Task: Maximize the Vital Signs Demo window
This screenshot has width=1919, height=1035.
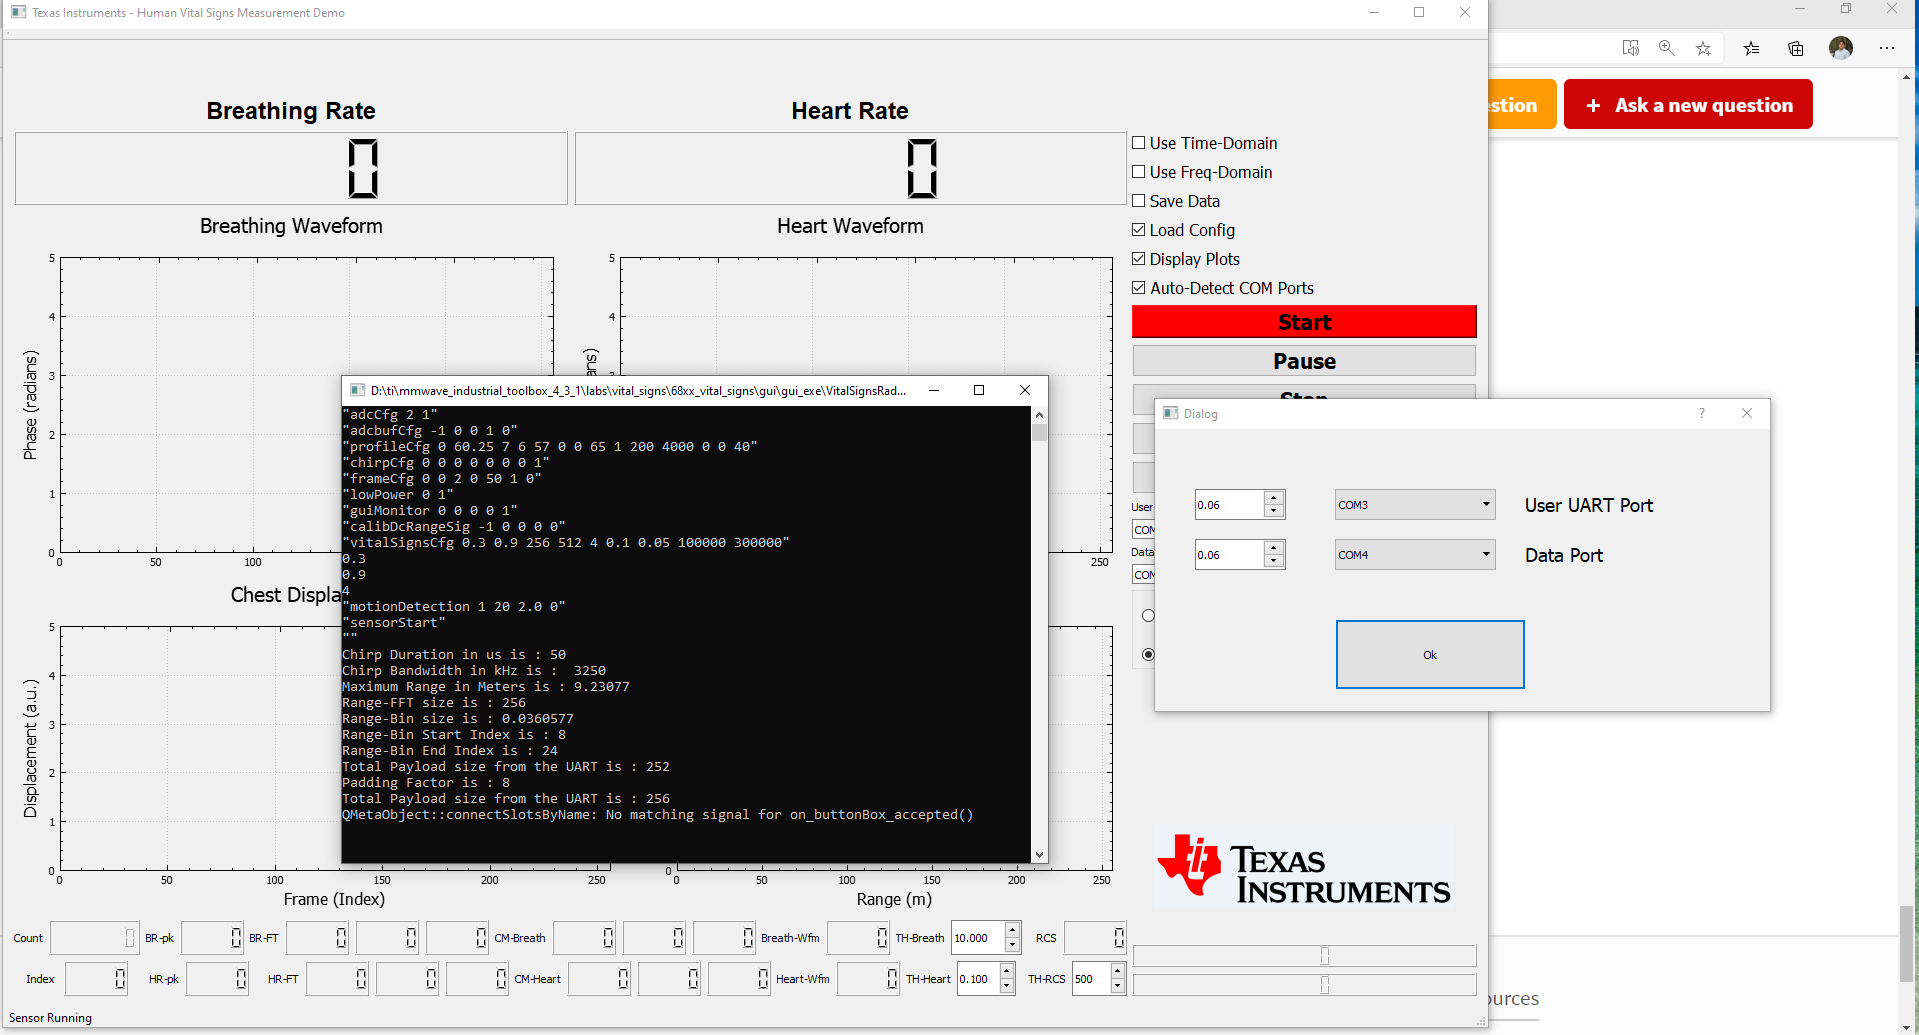Action: [1419, 12]
